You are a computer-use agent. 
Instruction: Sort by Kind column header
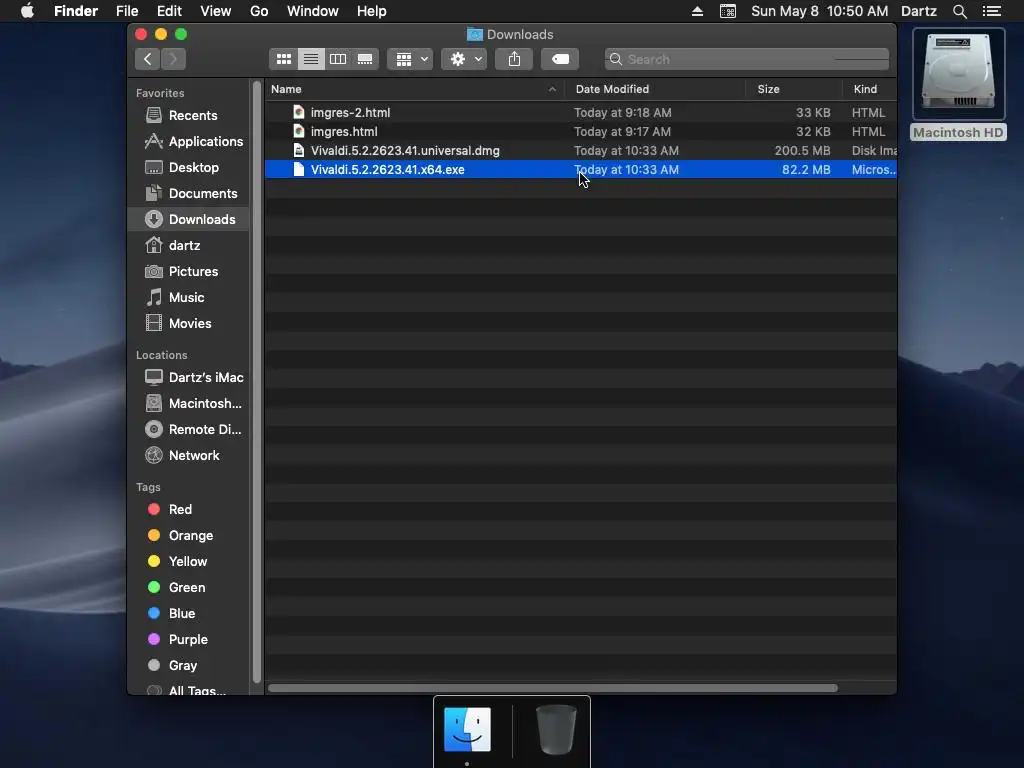click(x=869, y=89)
